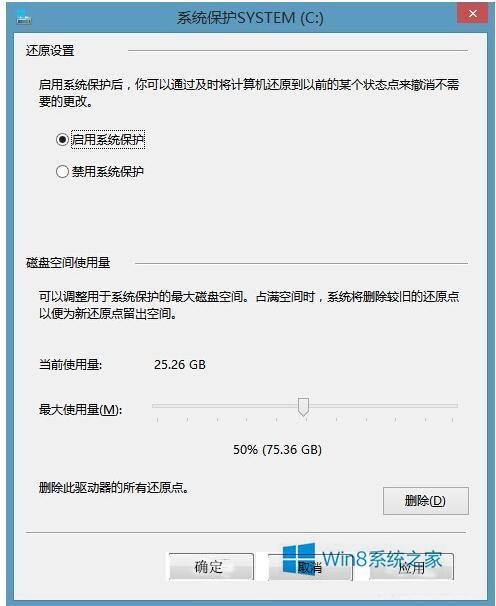Click the 50% (75.36 GB) label
Viewport: 496px width, 606px height.
click(277, 449)
